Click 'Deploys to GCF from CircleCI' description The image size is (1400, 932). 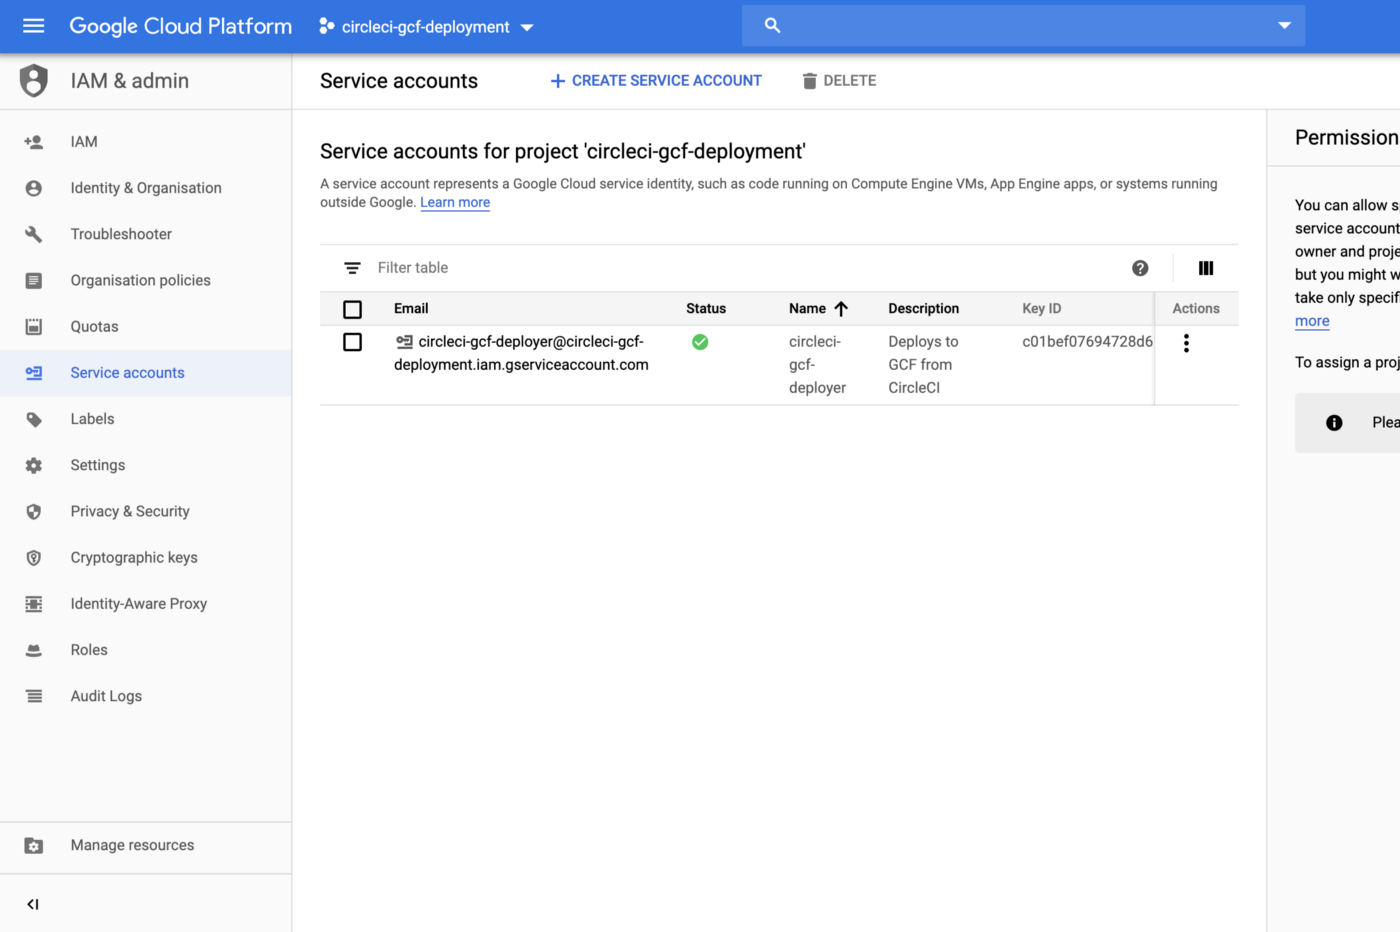(923, 365)
